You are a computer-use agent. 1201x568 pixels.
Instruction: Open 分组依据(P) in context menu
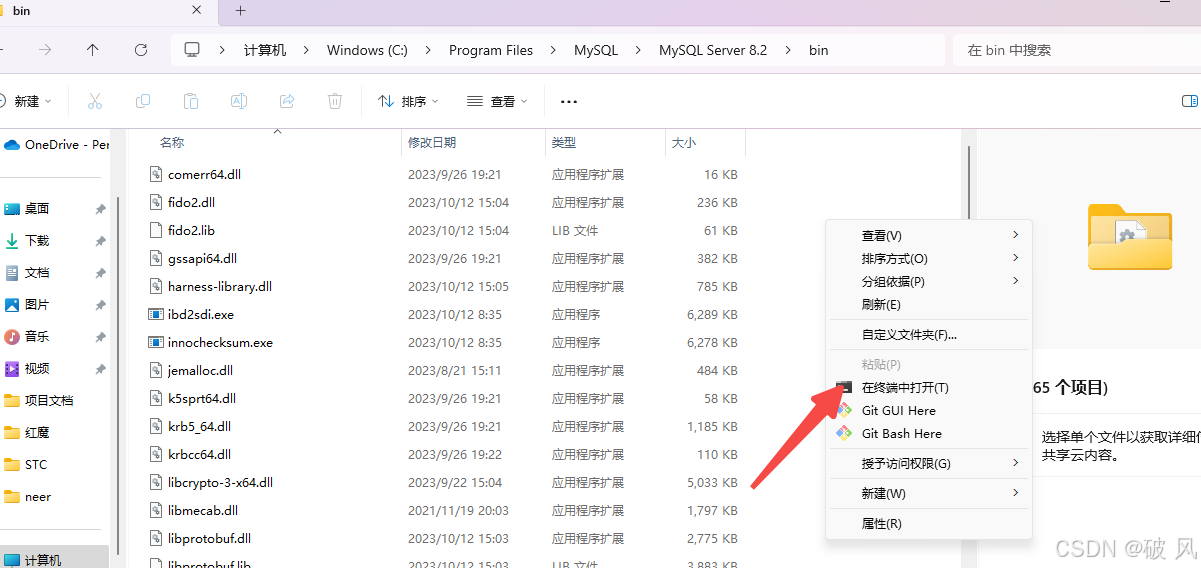coord(930,281)
